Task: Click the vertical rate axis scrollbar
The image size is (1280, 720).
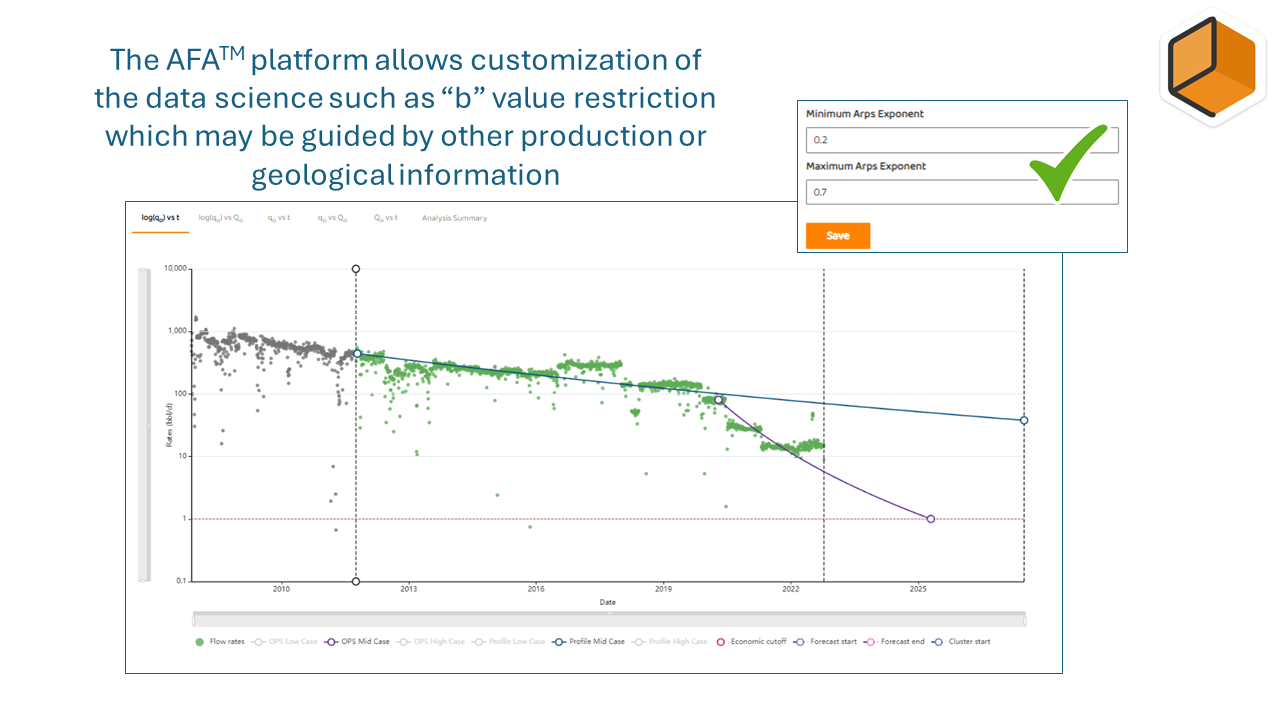Action: tap(143, 424)
